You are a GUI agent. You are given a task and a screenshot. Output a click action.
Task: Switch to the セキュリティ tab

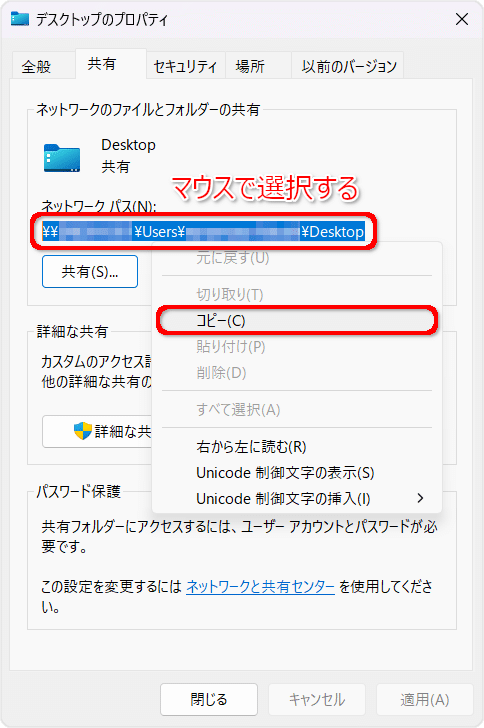pos(185,66)
